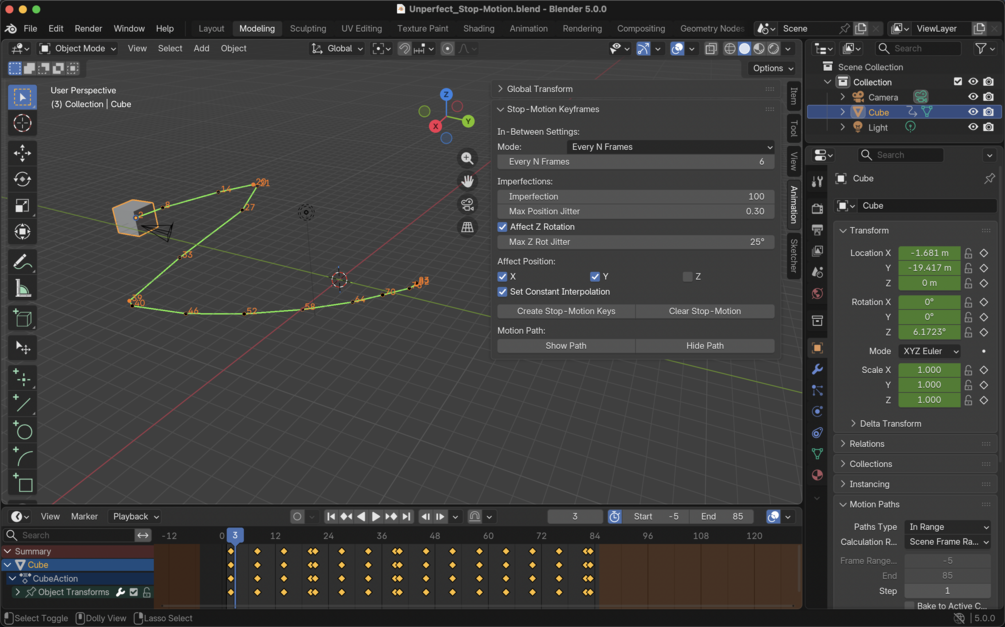
Task: Click Create Stop-Motion Keys button
Action: pyautogui.click(x=566, y=312)
